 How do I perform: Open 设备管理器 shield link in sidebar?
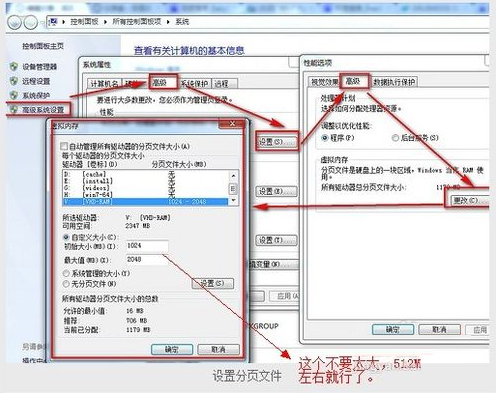click(x=33, y=67)
